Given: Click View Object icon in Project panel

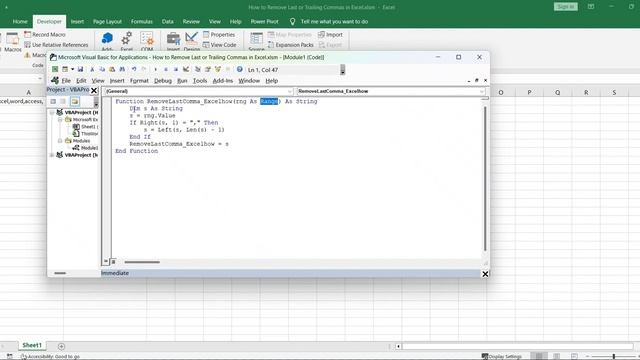Looking at the screenshot, I should click(x=63, y=101).
